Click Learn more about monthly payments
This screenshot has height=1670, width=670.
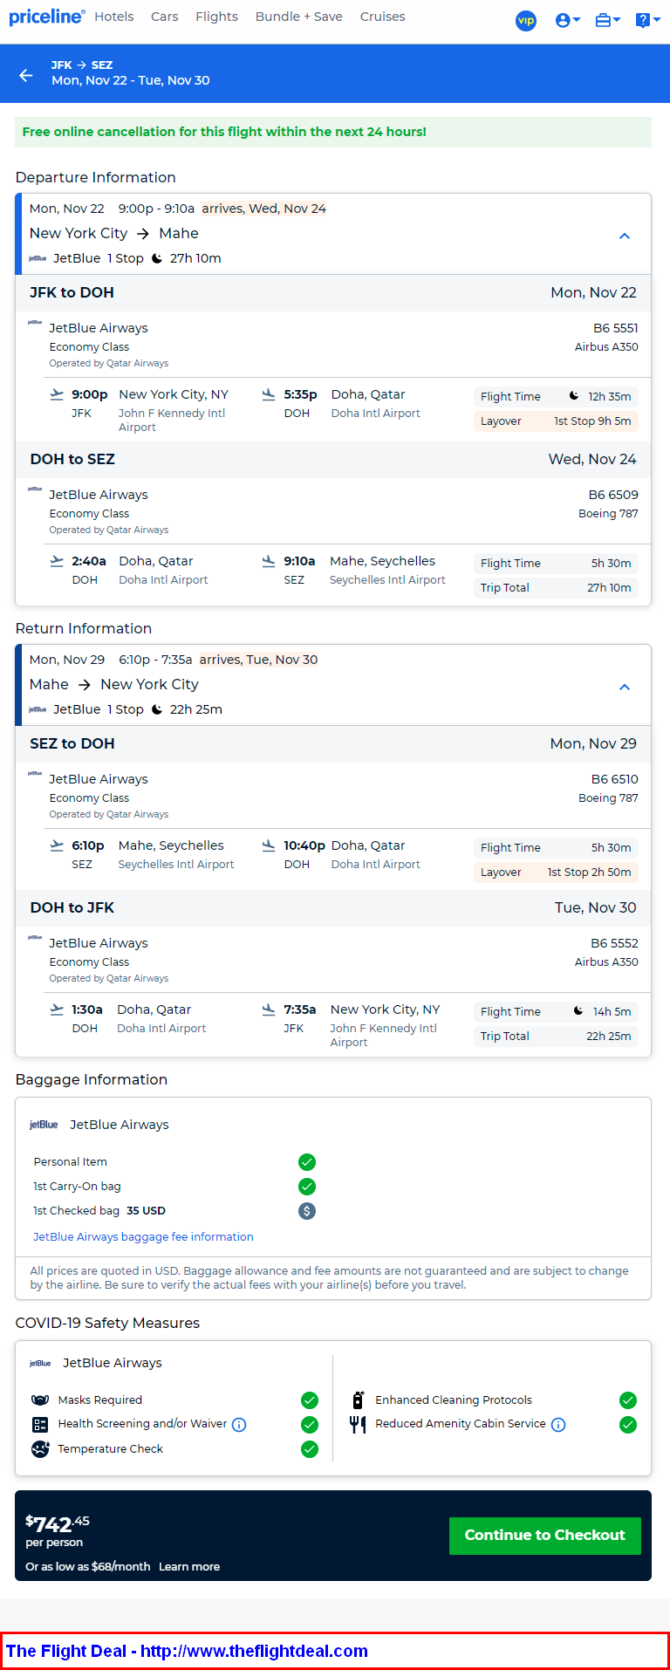189,1567
